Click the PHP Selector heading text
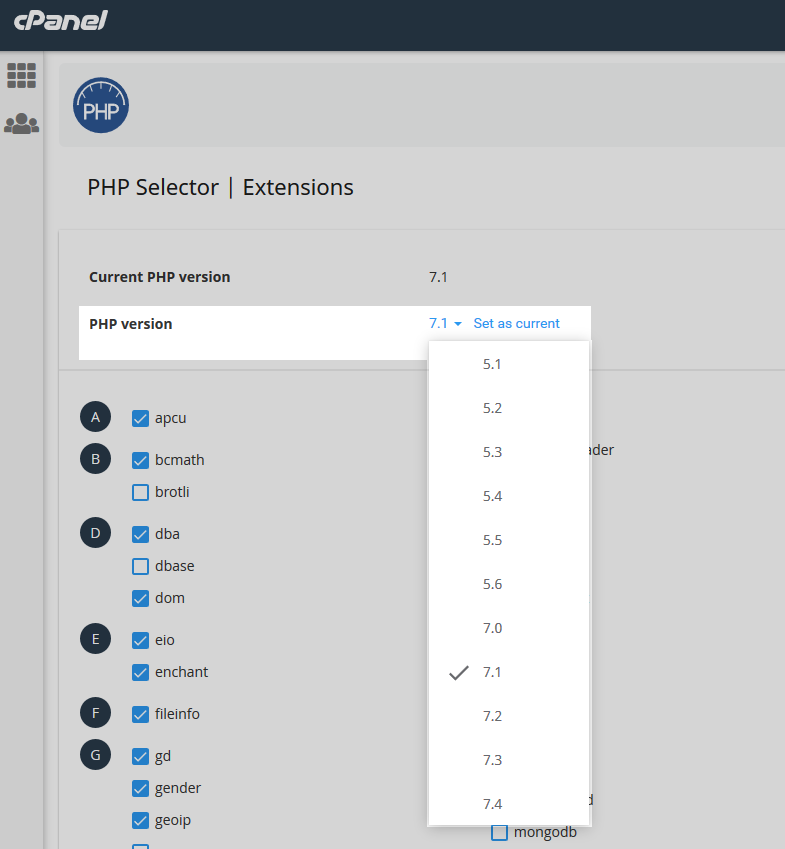 pyautogui.click(x=153, y=187)
